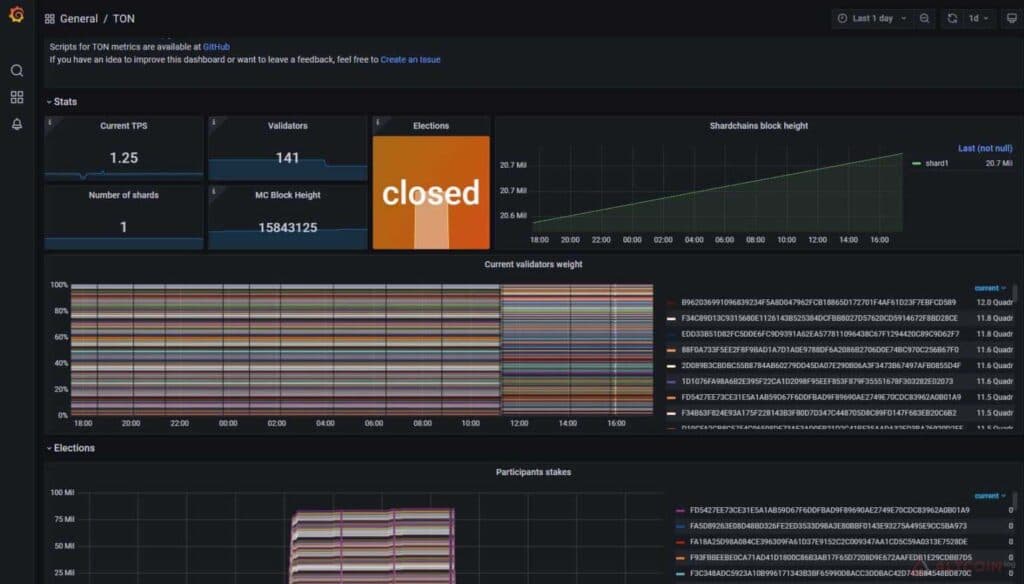Collapse the Elections row
The height and width of the screenshot is (584, 1024).
[71, 448]
